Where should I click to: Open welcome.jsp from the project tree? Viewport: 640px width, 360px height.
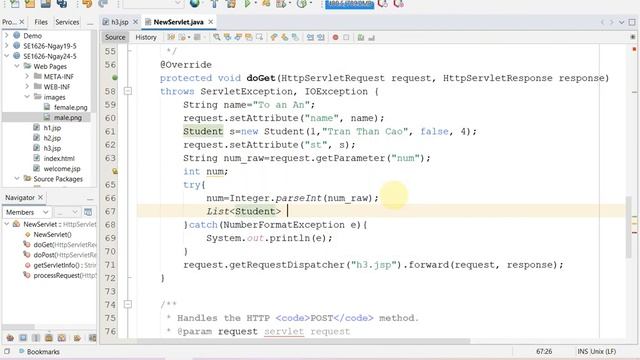[62, 169]
